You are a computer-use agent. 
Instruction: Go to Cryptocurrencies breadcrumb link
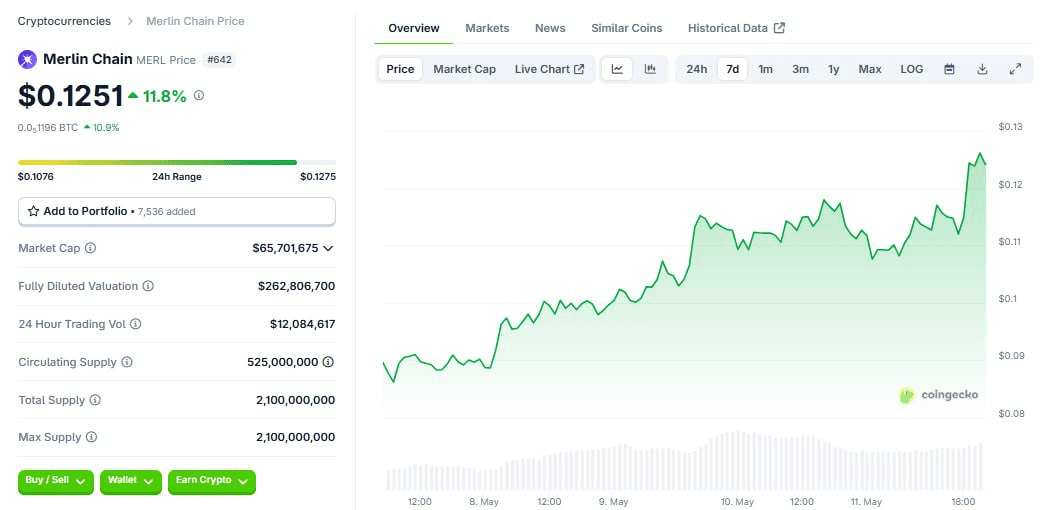point(64,21)
